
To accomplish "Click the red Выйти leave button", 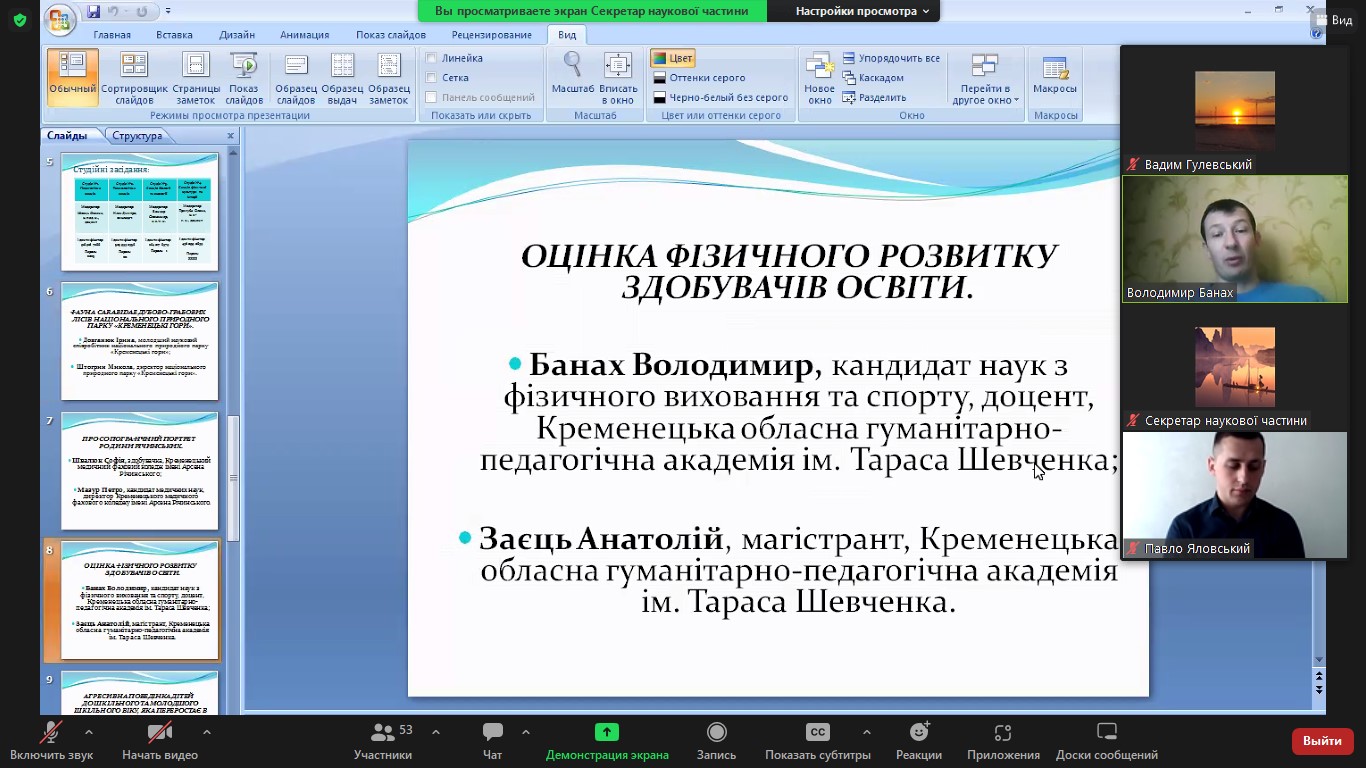I will (1322, 741).
